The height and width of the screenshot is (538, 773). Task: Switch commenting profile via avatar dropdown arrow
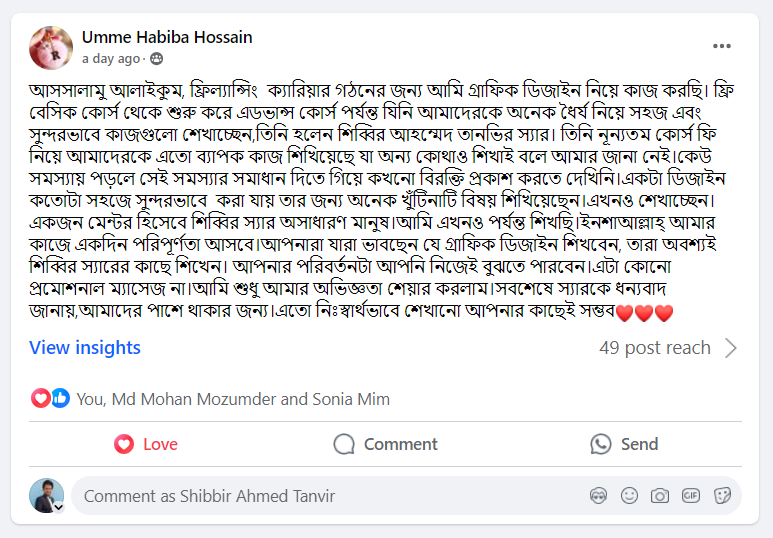(59, 507)
